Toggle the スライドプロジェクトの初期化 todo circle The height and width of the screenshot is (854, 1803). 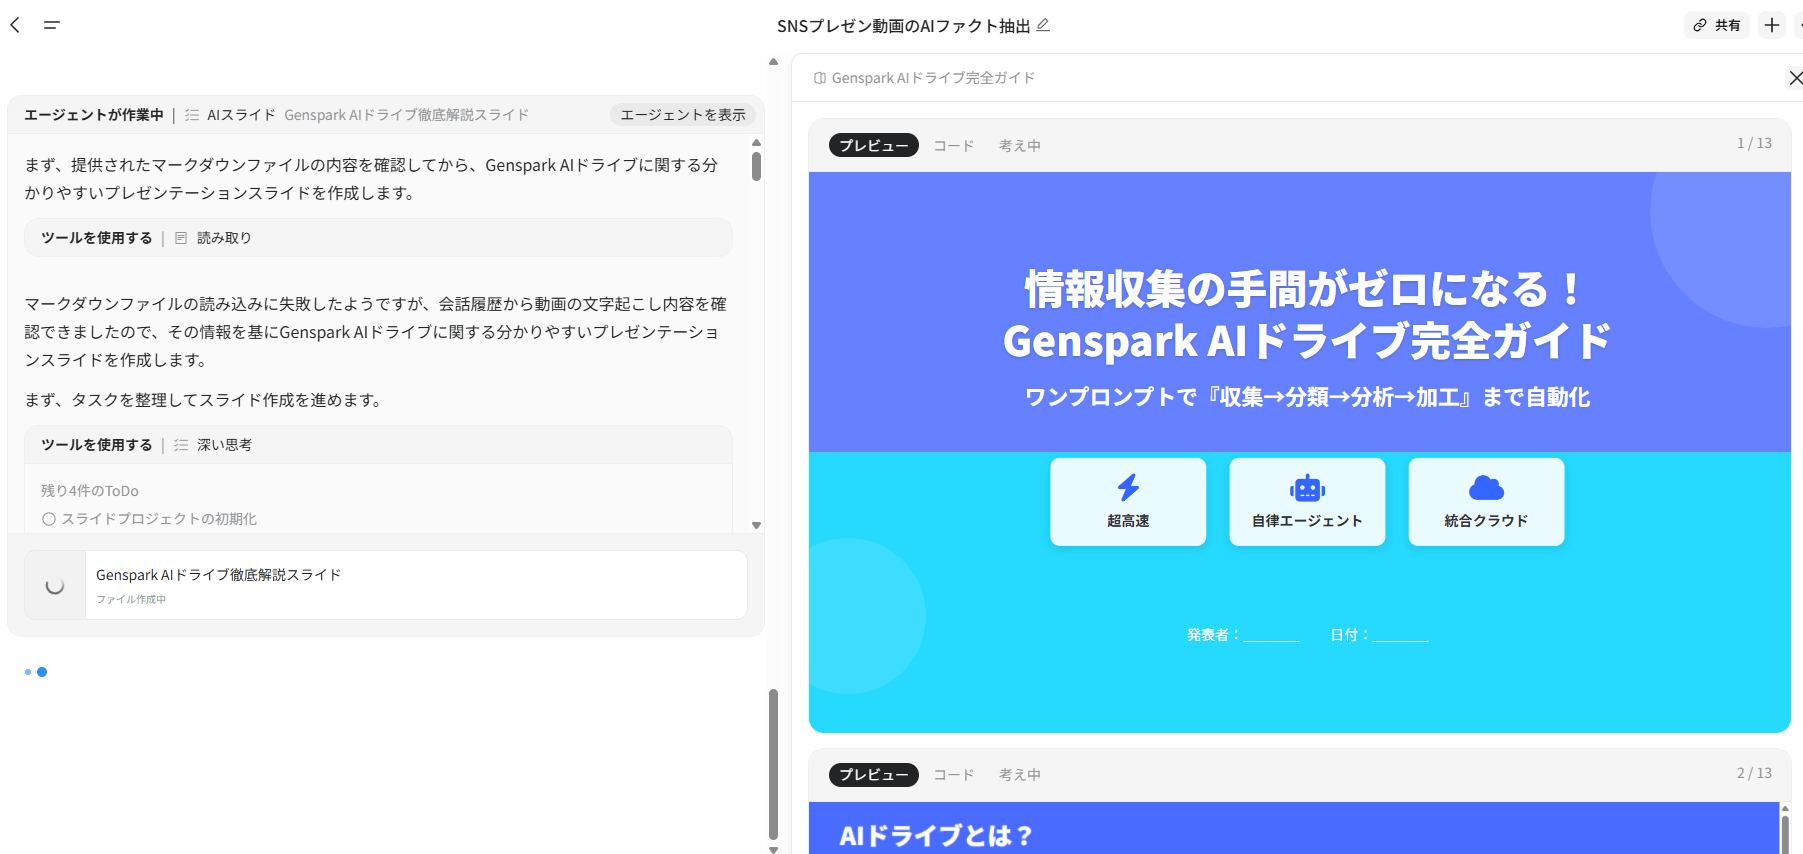(48, 519)
